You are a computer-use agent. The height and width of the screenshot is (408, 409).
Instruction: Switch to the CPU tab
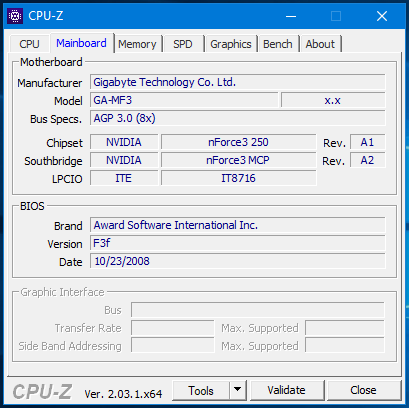[x=29, y=44]
